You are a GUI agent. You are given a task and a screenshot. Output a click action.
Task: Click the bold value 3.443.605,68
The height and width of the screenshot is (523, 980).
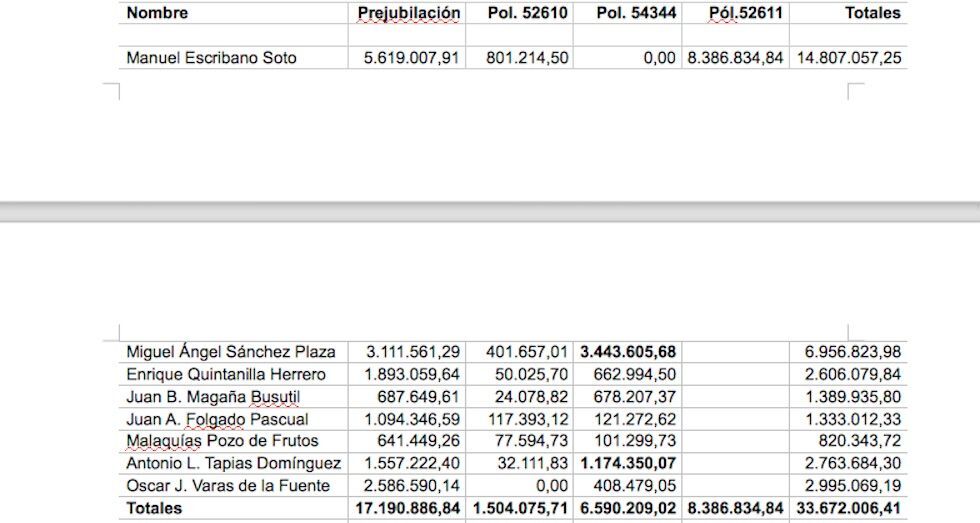[x=629, y=352]
